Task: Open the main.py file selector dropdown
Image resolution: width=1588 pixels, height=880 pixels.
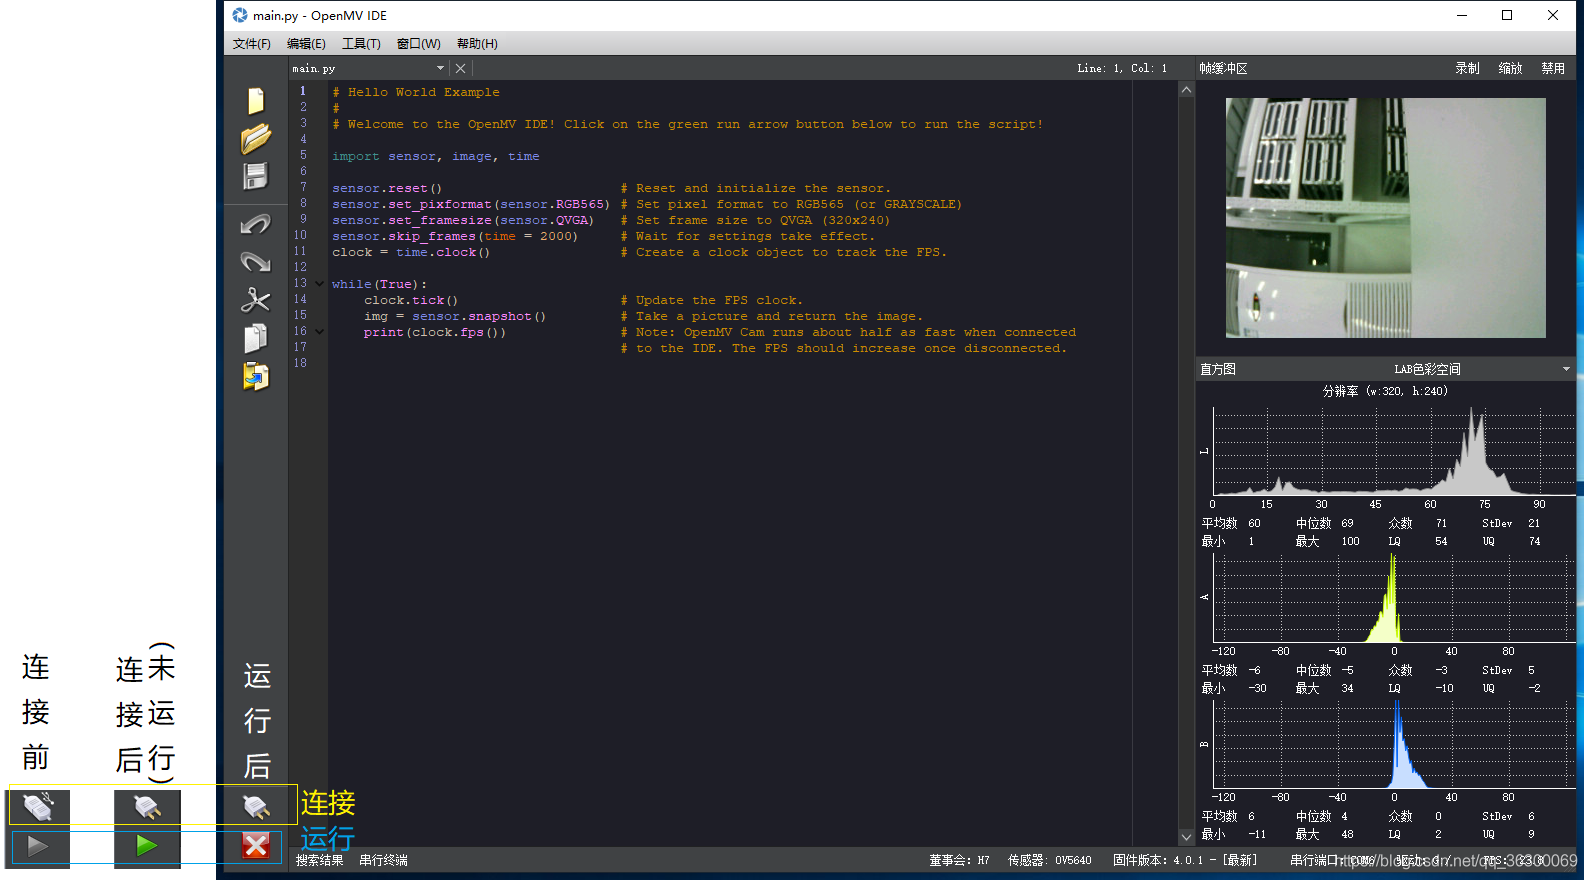Action: [440, 68]
